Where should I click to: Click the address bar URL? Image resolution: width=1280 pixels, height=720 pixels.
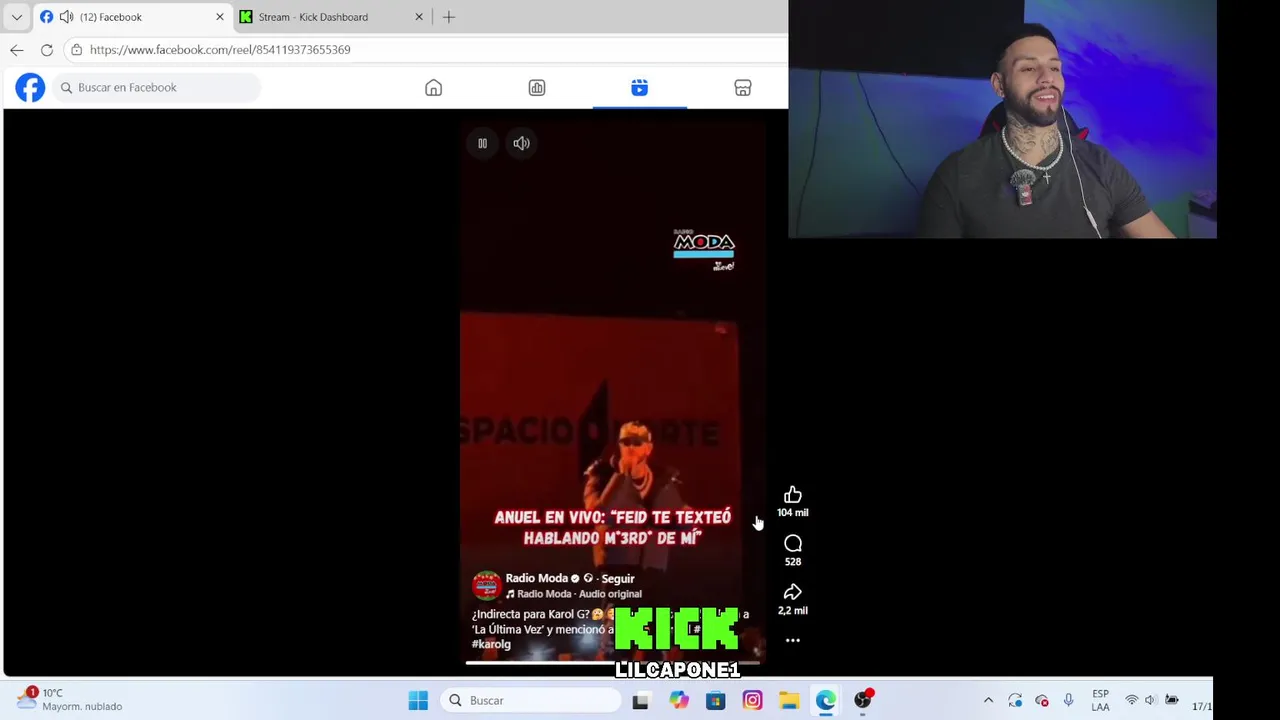point(220,49)
